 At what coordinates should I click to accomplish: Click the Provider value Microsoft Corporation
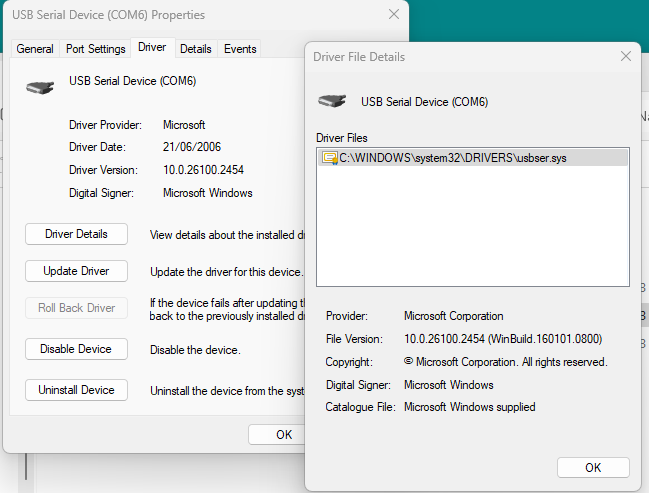click(454, 316)
